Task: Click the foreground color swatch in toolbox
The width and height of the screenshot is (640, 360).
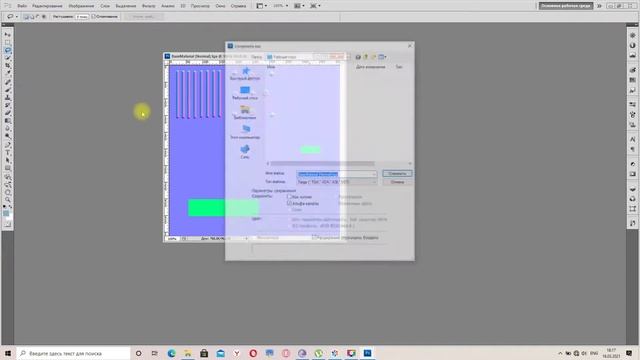Action: [6, 213]
